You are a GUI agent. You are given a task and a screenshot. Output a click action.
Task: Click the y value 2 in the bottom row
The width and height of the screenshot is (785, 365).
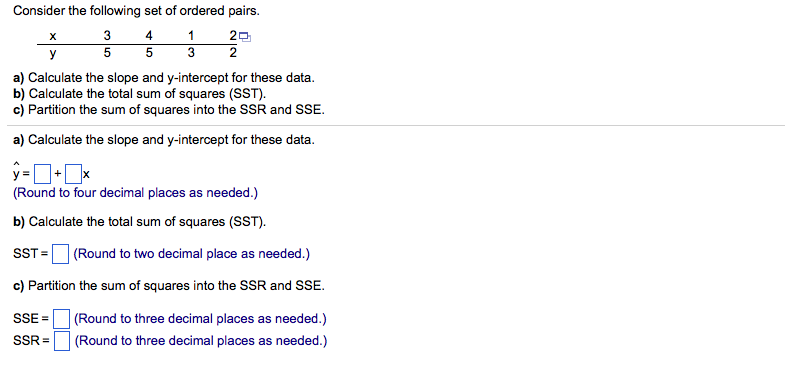(233, 53)
